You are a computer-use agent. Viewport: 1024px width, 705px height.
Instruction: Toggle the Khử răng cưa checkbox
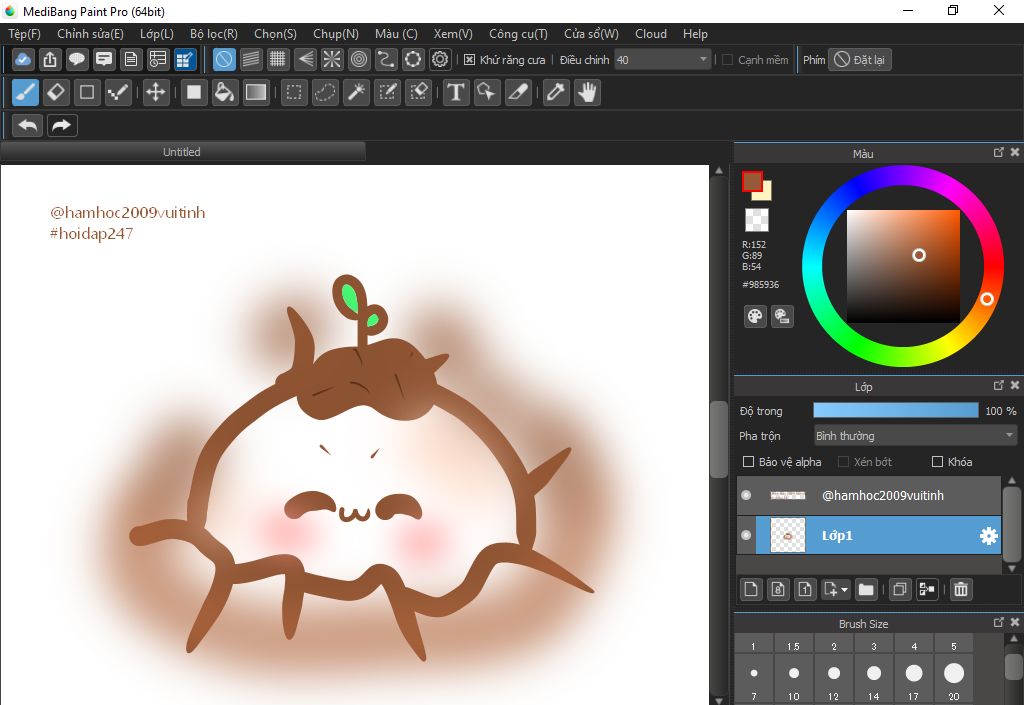coord(469,60)
